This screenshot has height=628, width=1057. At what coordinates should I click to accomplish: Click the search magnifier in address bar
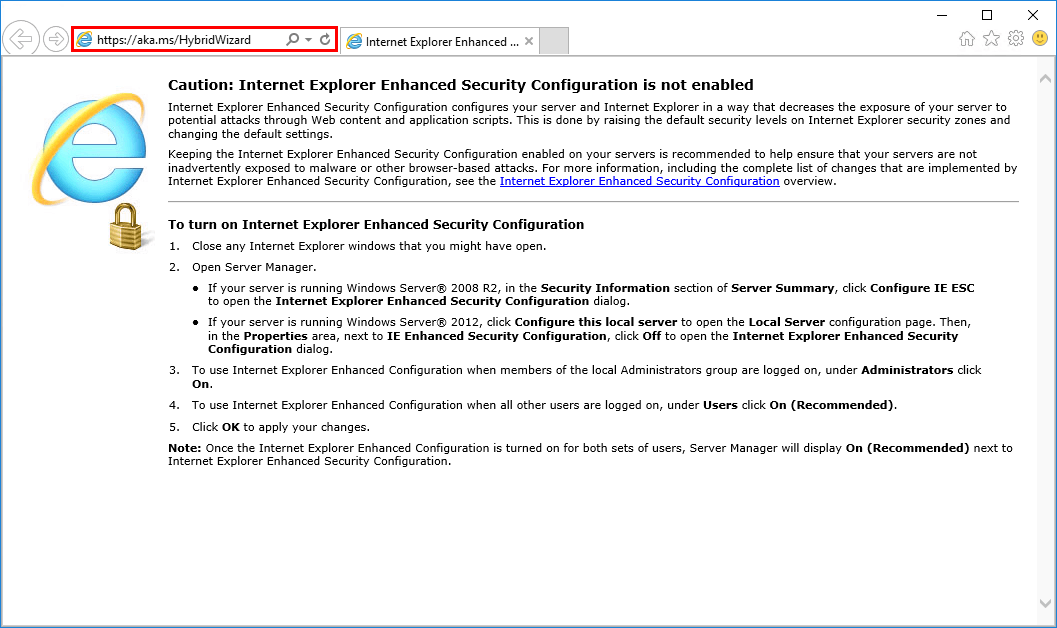(x=293, y=40)
